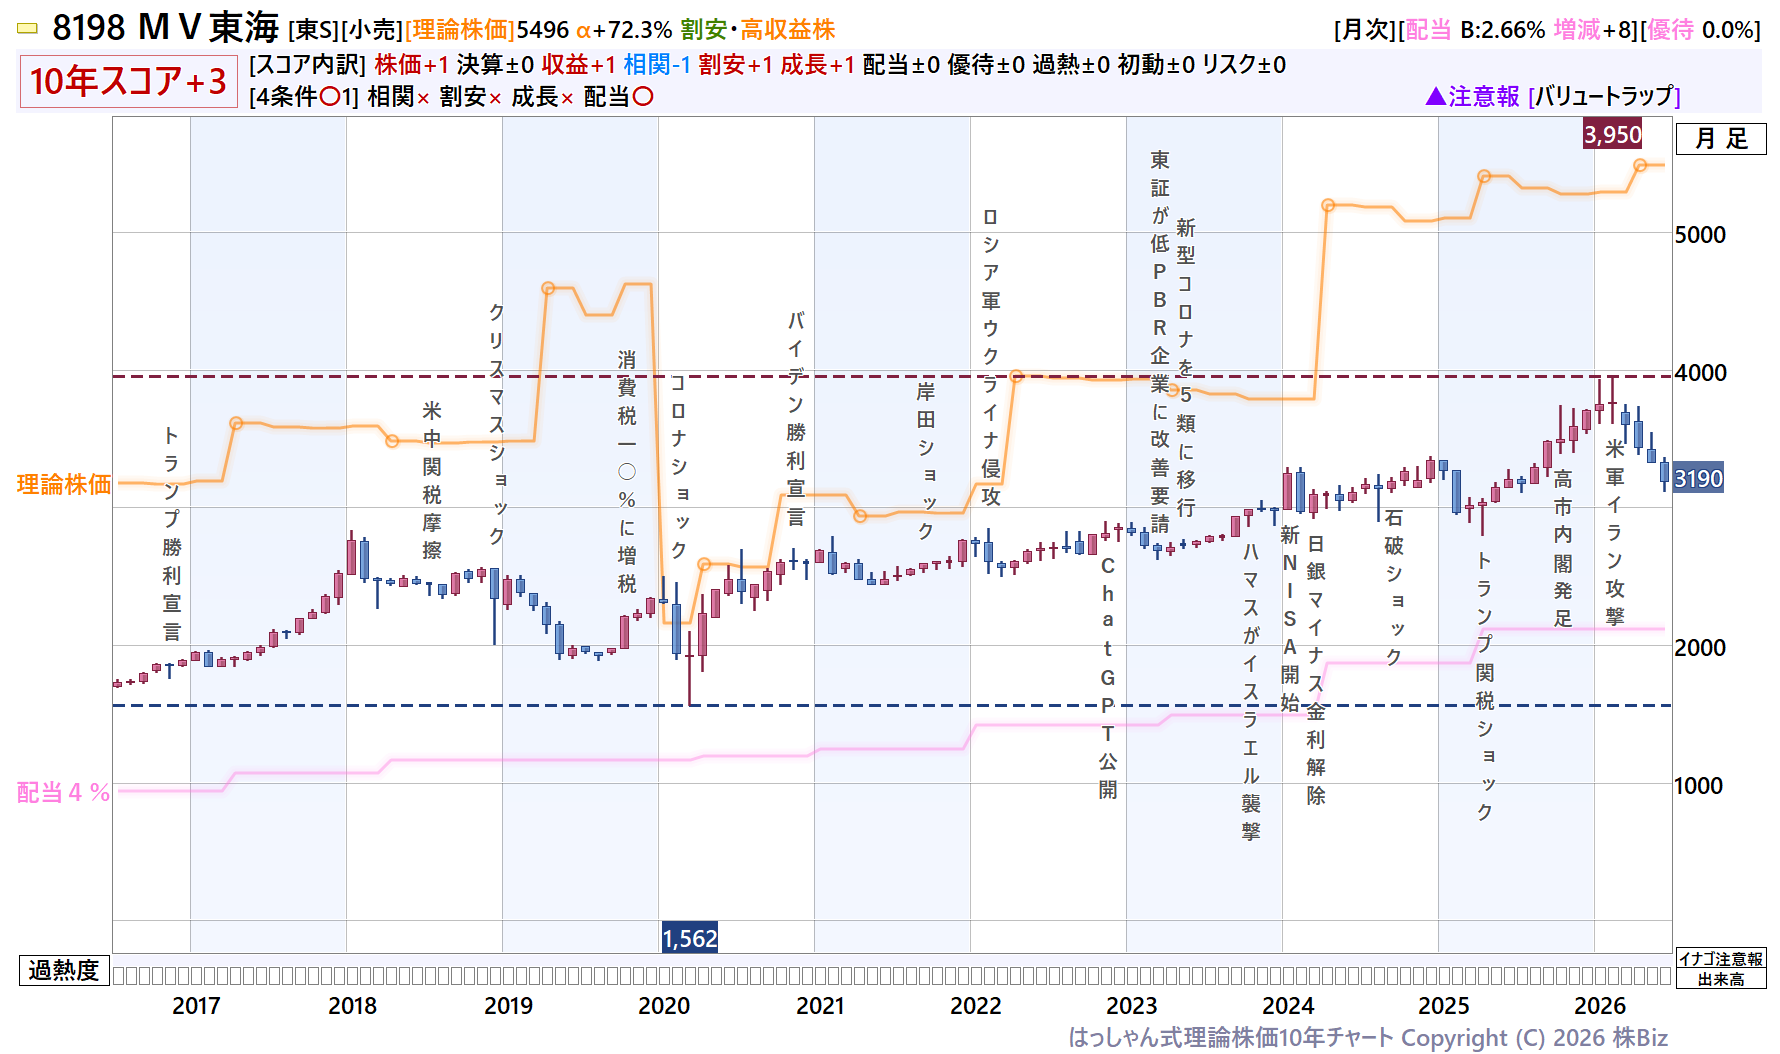Click the α+72.3% header value
The image size is (1780, 1054).
point(624,30)
